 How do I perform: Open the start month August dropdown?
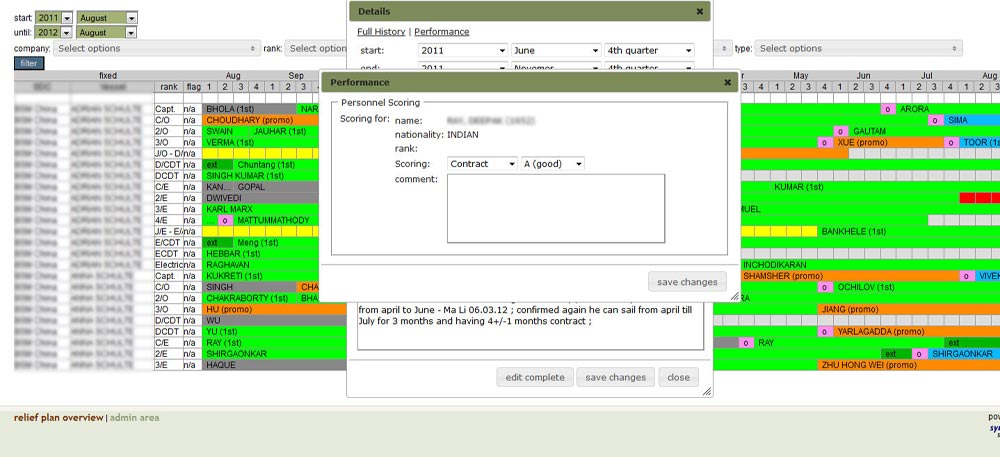coord(107,18)
